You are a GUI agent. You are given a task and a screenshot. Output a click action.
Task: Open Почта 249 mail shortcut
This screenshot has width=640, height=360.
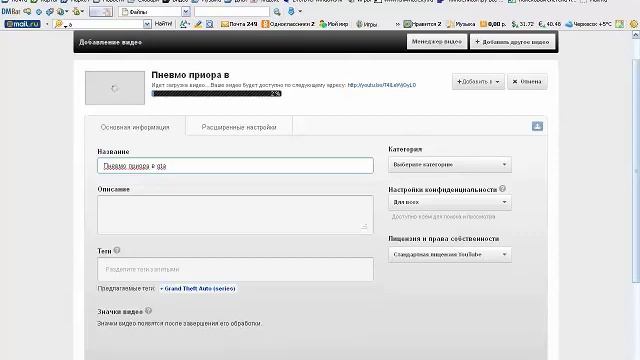239,24
